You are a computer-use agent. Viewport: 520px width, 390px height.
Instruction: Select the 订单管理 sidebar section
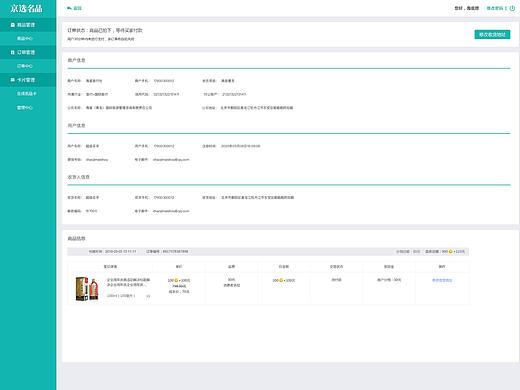28,52
